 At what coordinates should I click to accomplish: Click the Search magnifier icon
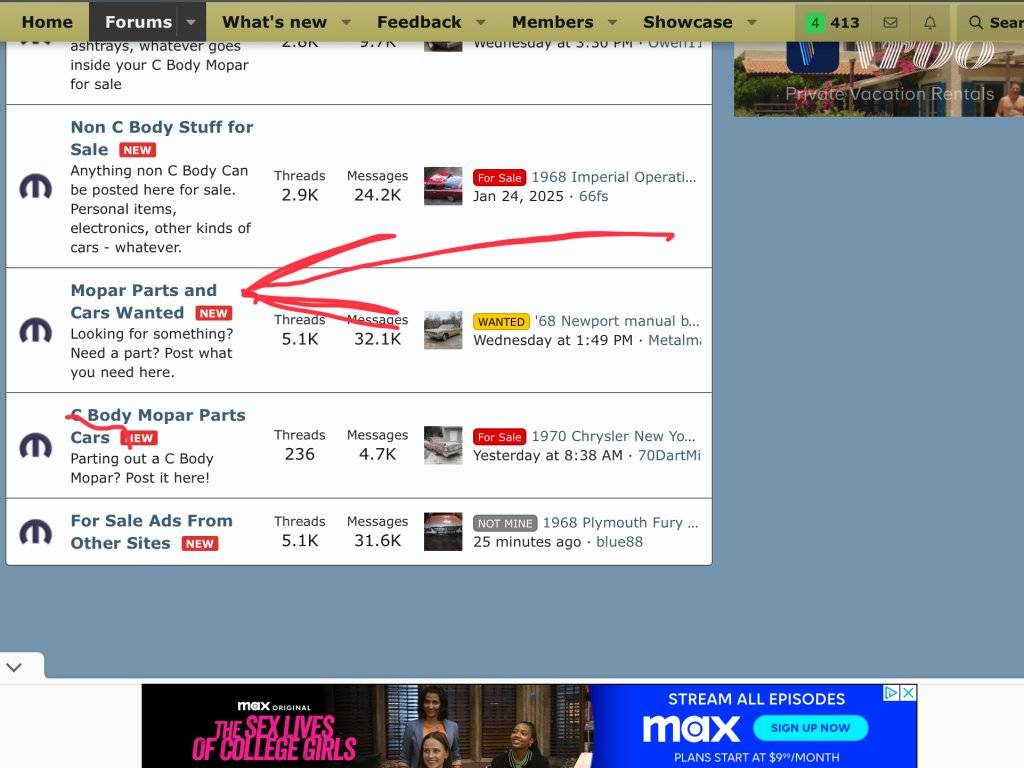976,22
